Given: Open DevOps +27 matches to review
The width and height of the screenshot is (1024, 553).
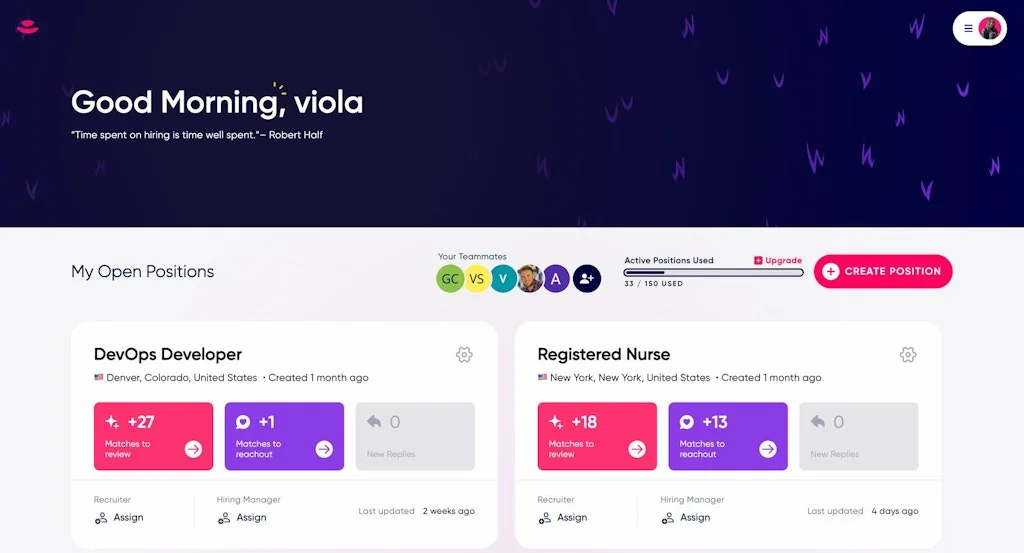Looking at the screenshot, I should [153, 436].
